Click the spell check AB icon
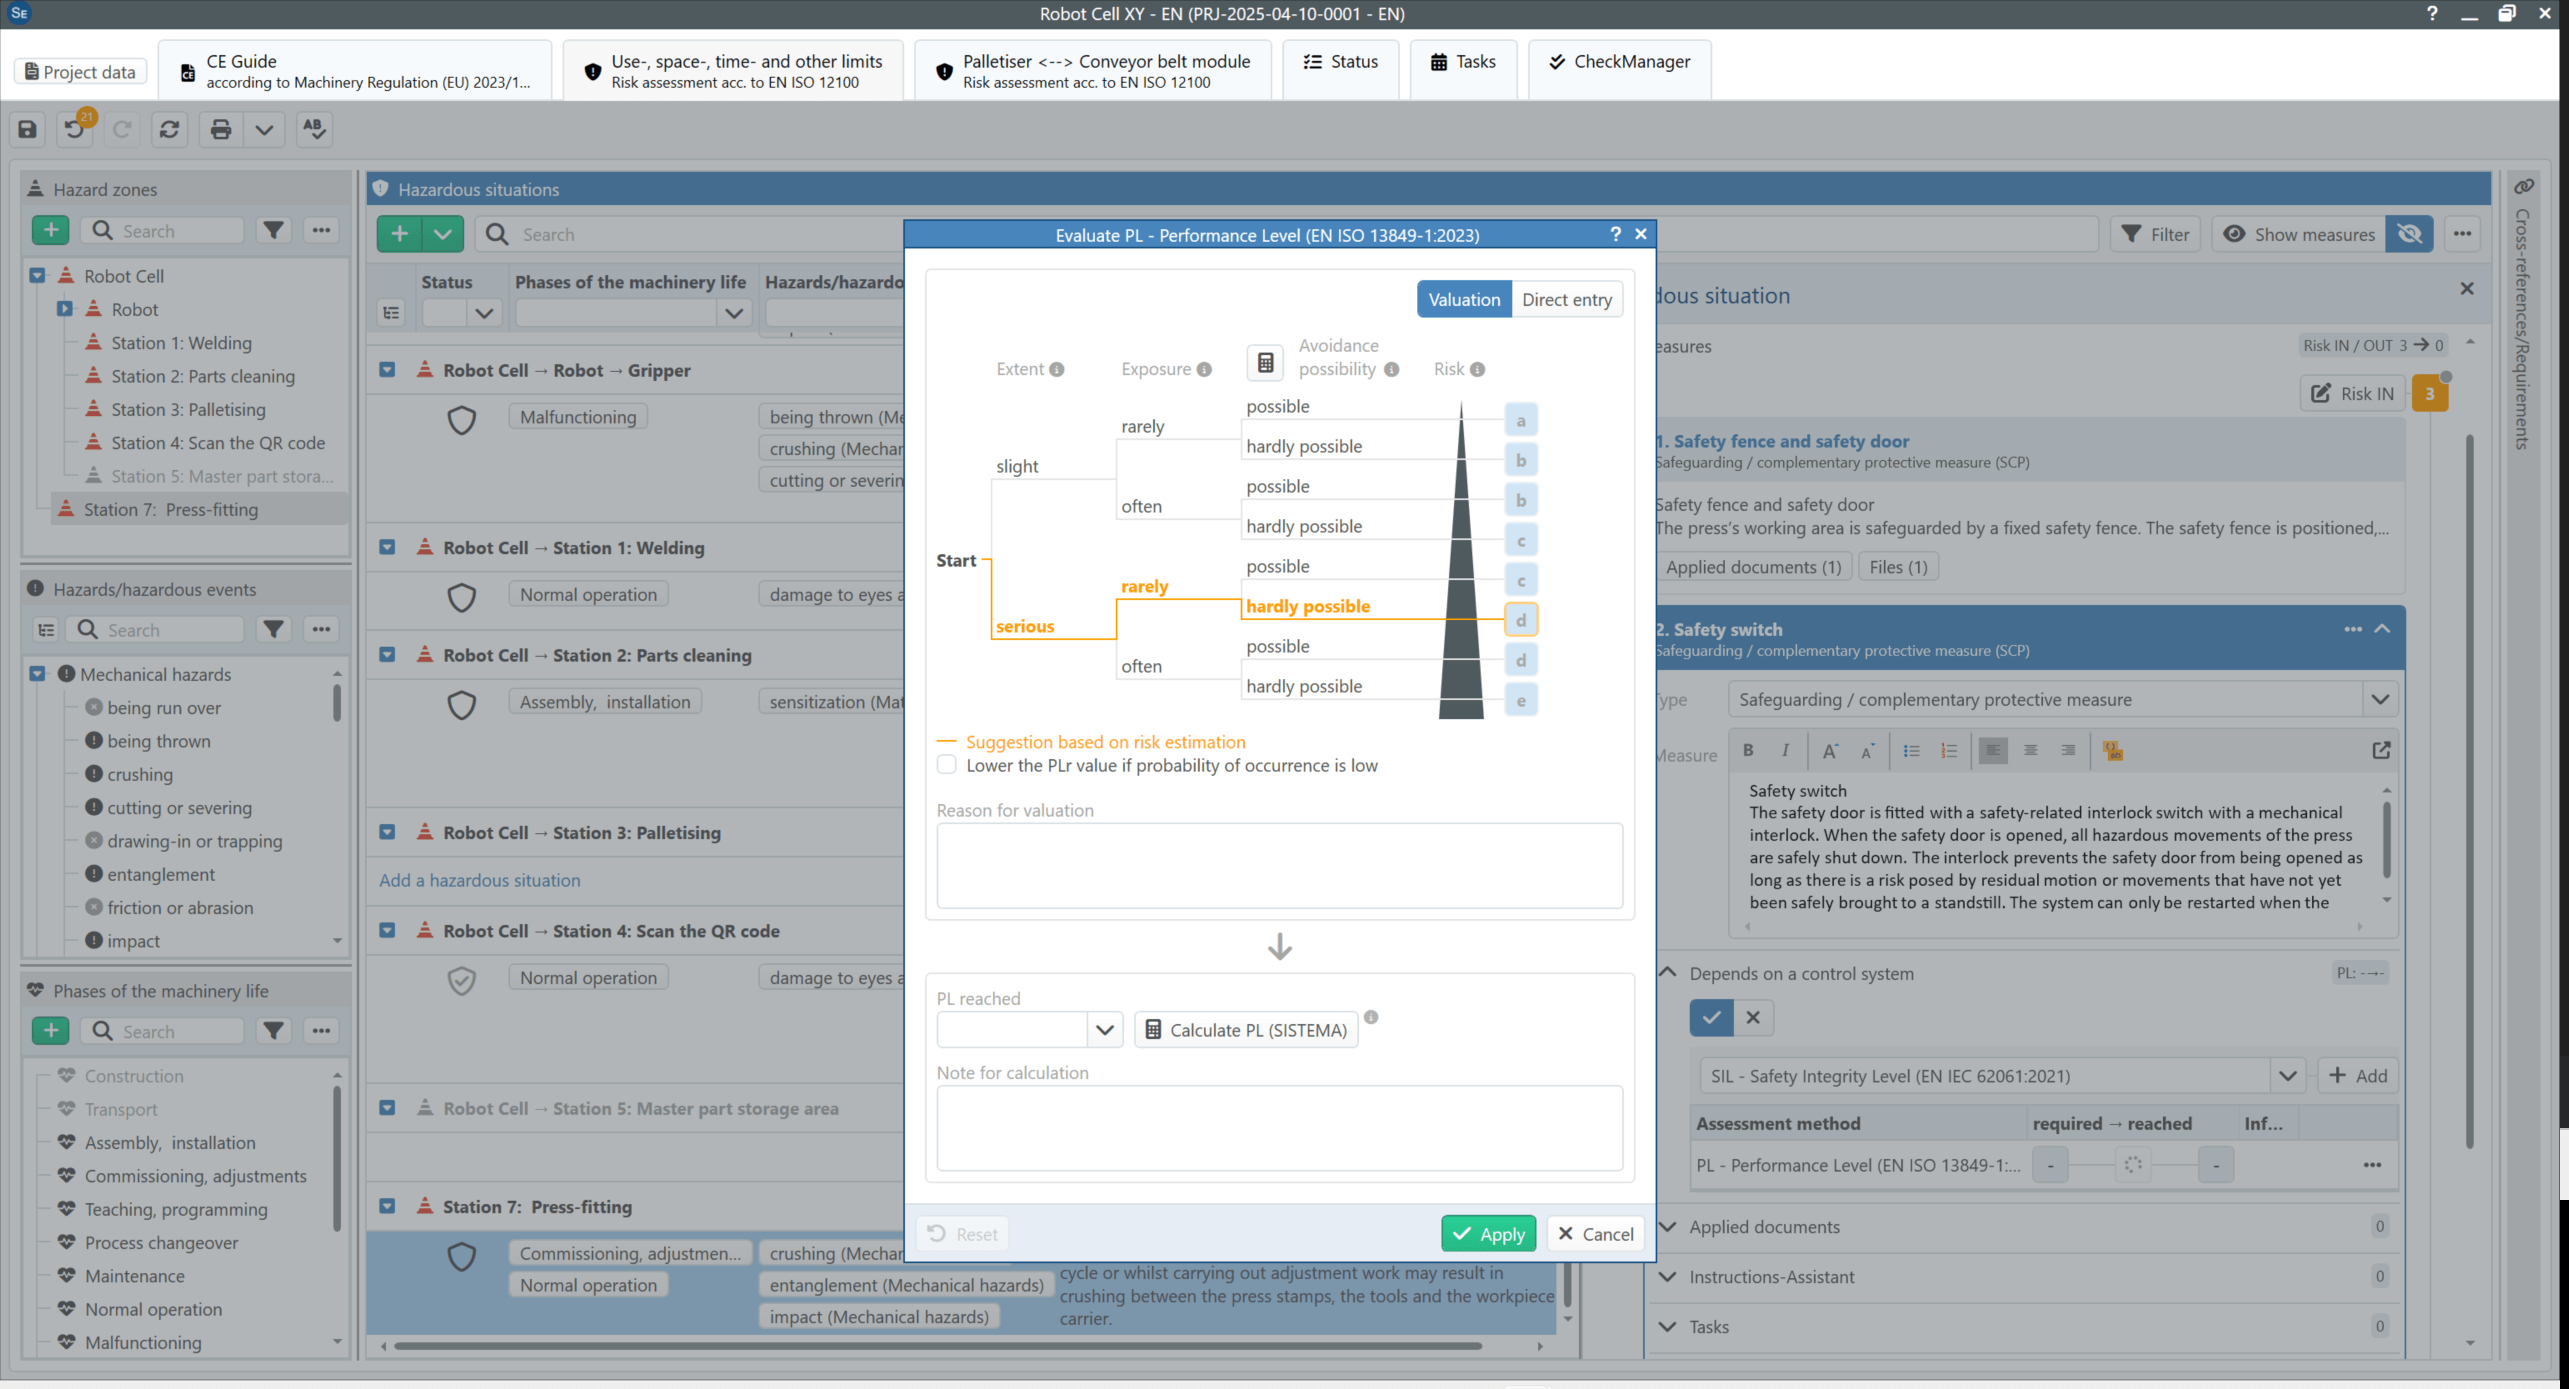This screenshot has width=2569, height=1389. click(314, 129)
